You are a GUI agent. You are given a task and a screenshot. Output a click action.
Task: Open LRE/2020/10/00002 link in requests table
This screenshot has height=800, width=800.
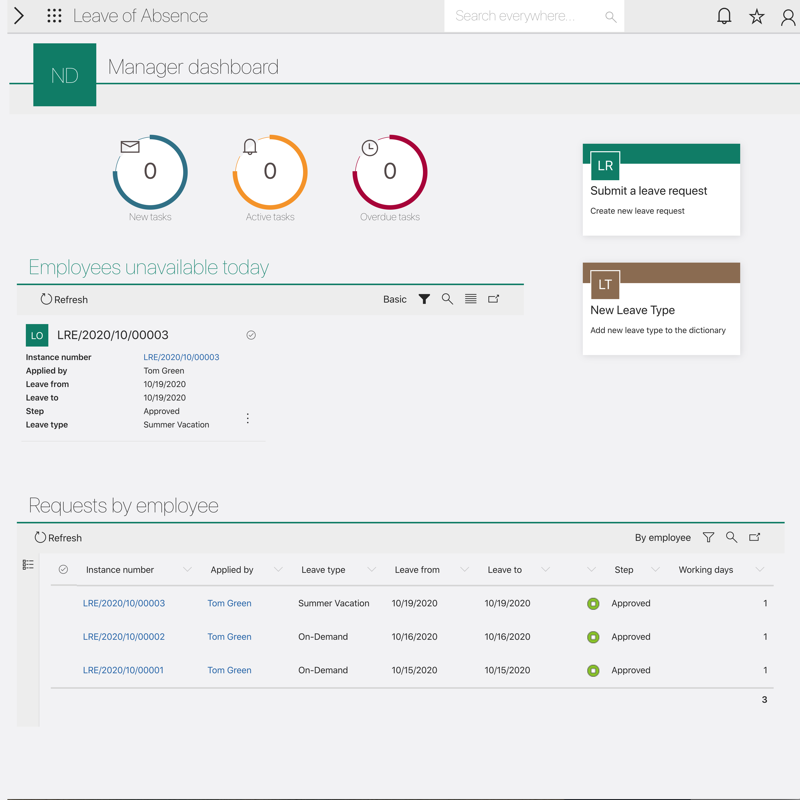coord(124,637)
